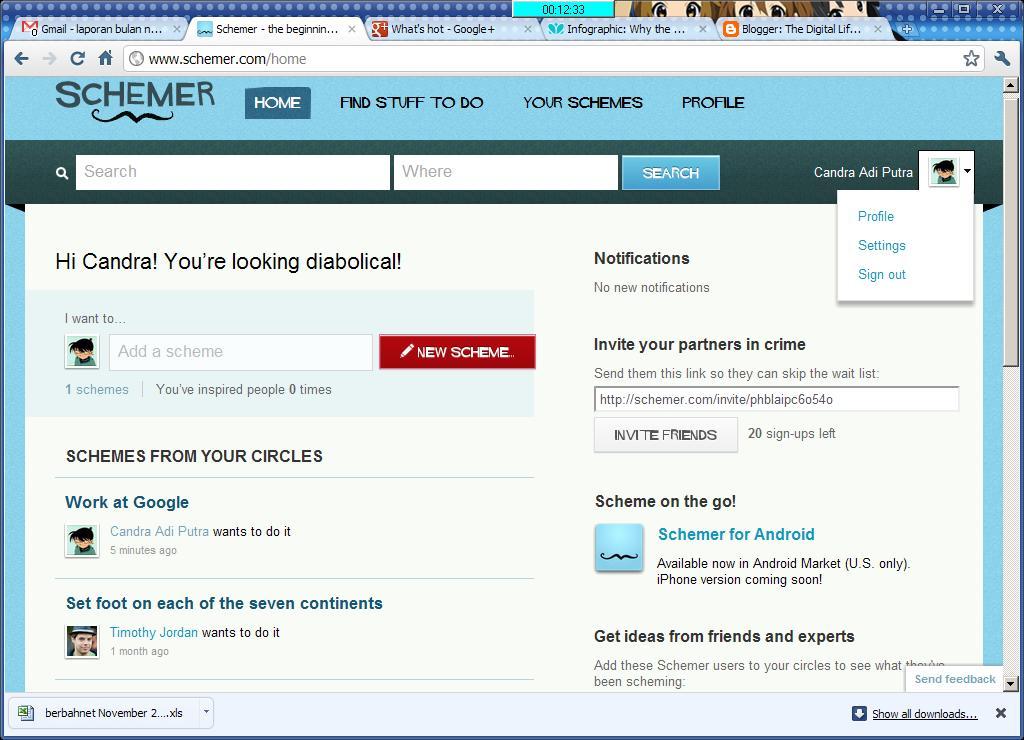Close the Gmail tab

(176, 29)
